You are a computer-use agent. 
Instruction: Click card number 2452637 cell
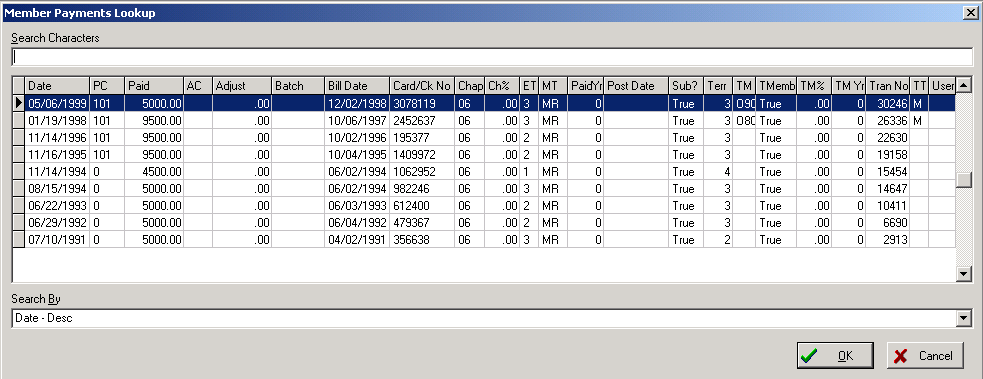pyautogui.click(x=422, y=120)
